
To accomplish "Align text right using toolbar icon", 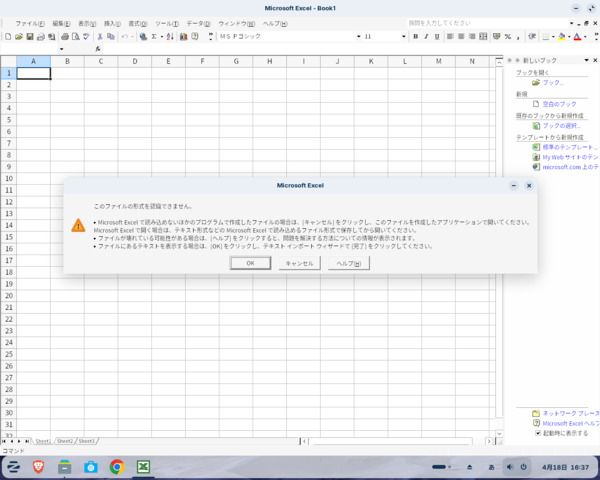I will (472, 36).
